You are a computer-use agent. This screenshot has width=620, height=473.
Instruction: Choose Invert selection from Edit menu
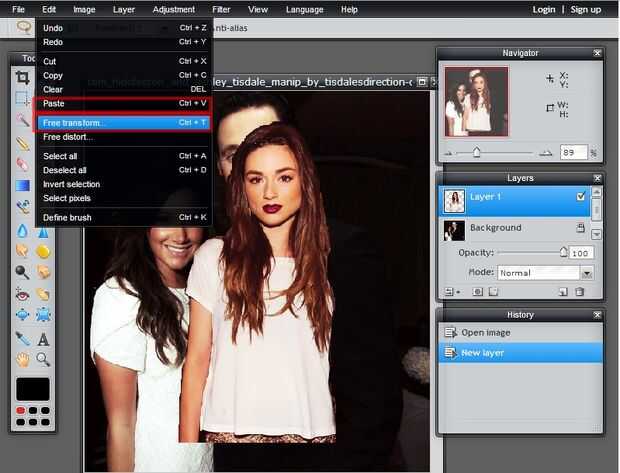(x=124, y=184)
